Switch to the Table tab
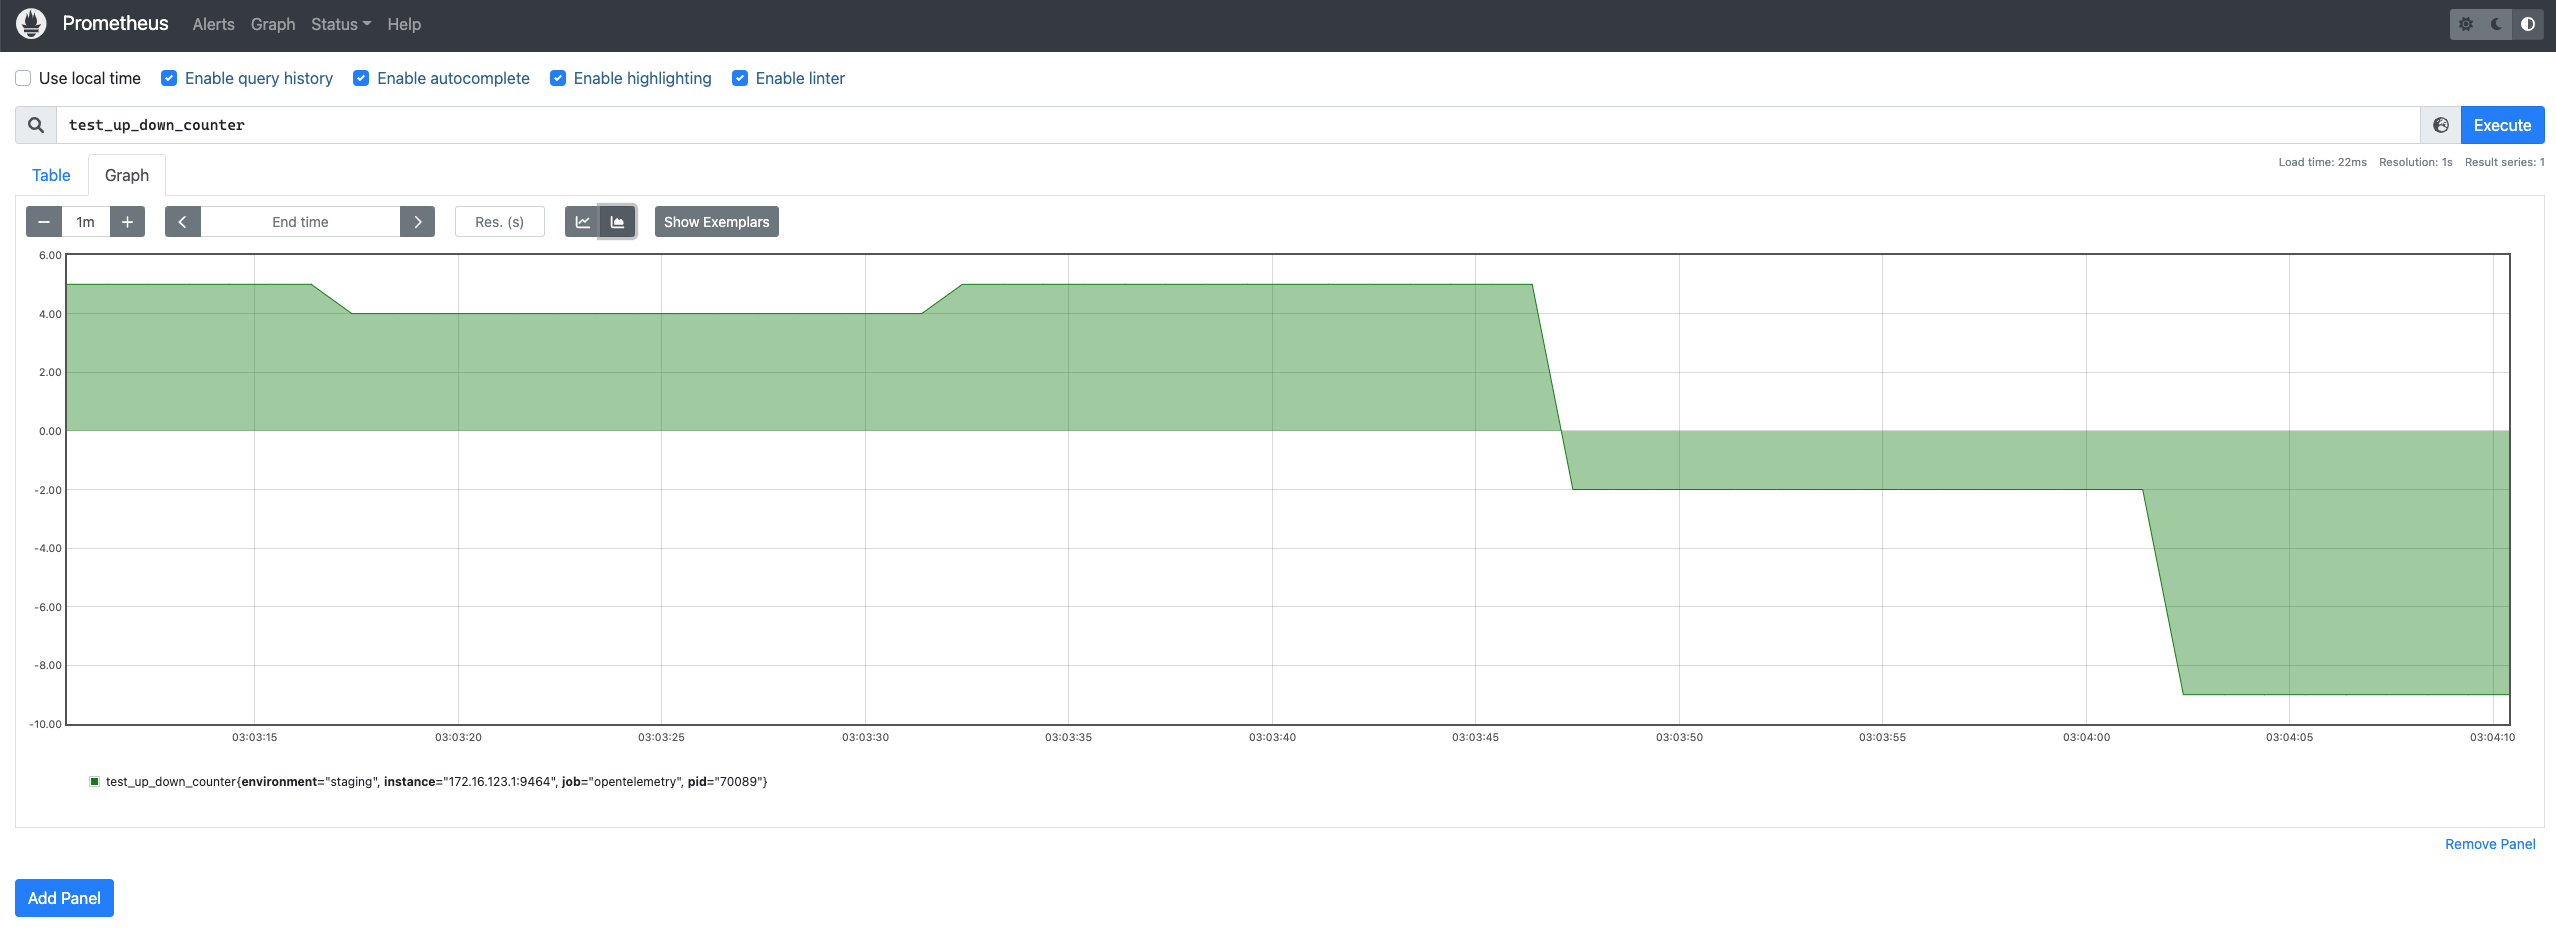 click(x=51, y=175)
